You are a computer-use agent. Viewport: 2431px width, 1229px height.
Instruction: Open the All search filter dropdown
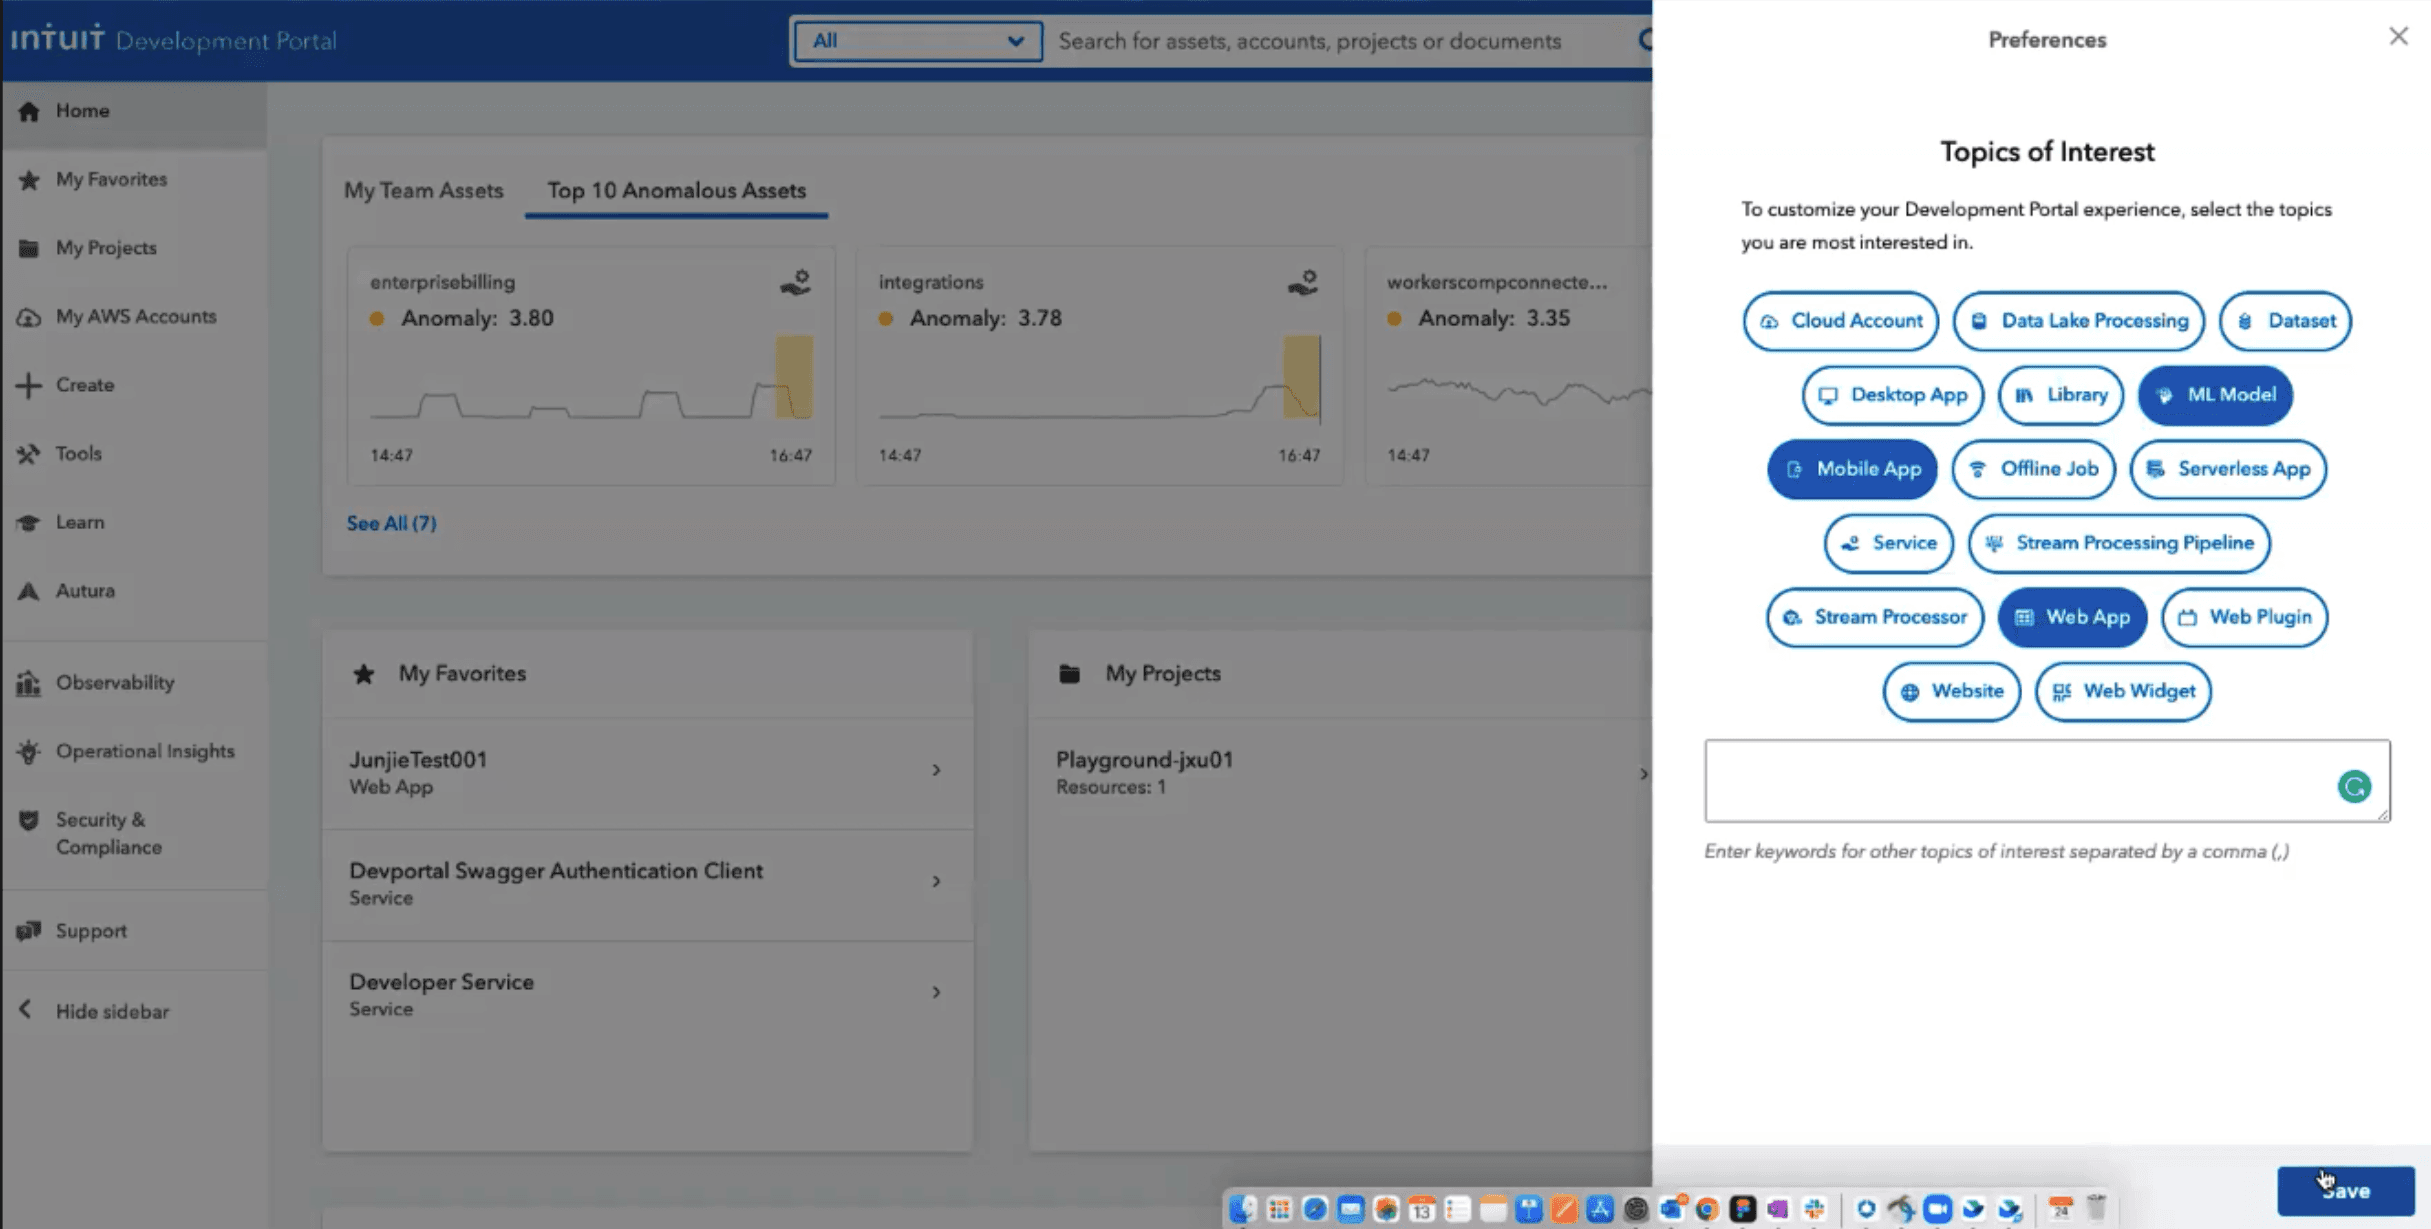917,41
